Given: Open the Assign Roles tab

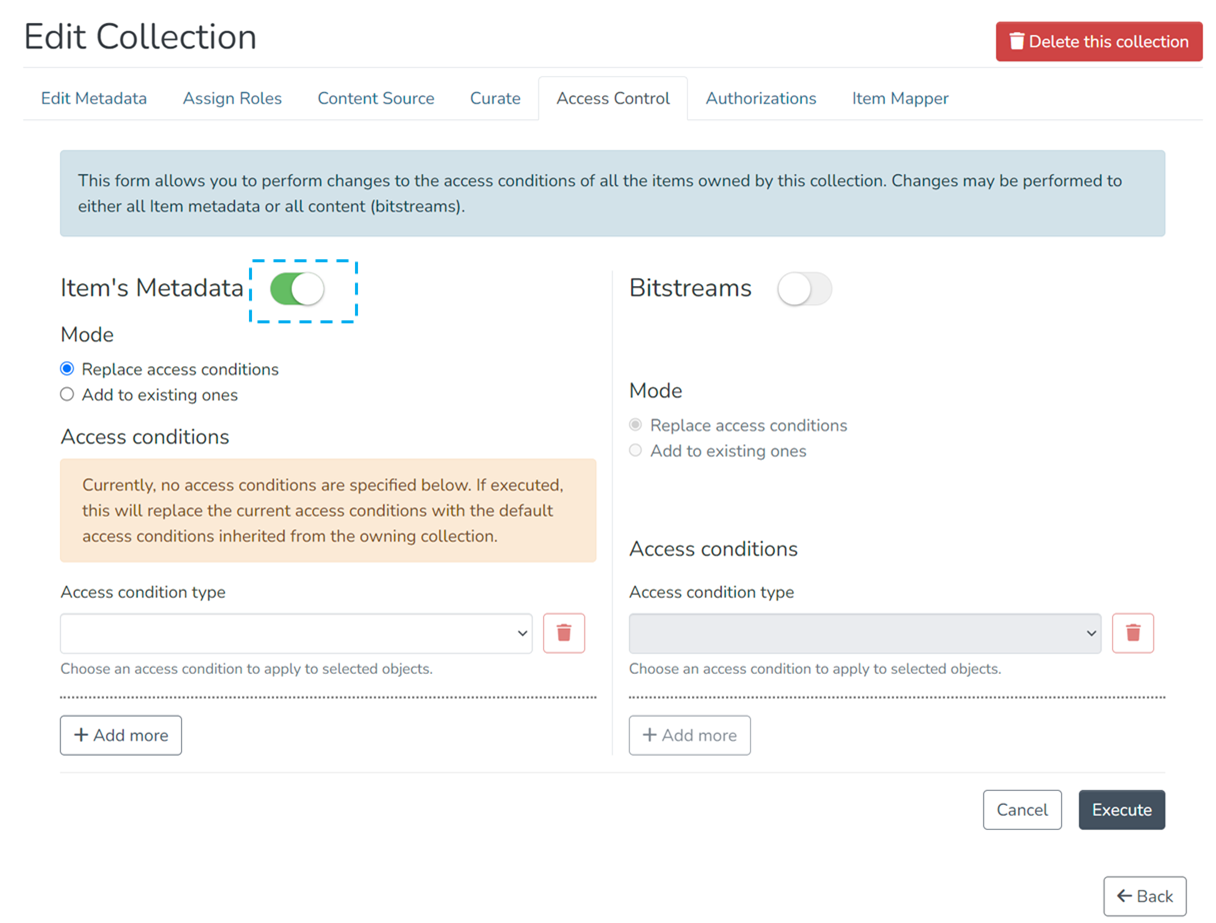Looking at the screenshot, I should click(232, 98).
